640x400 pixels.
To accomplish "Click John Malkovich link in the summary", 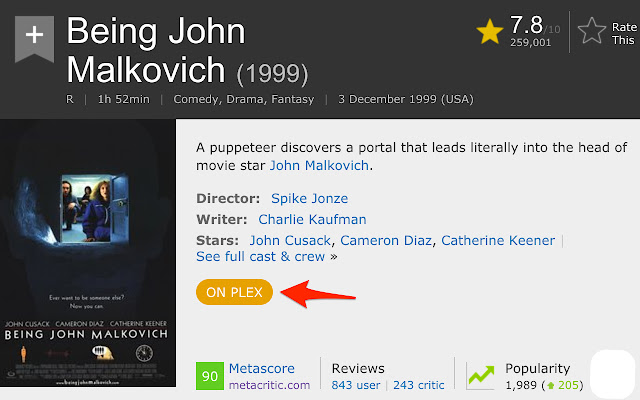I will coord(322,165).
